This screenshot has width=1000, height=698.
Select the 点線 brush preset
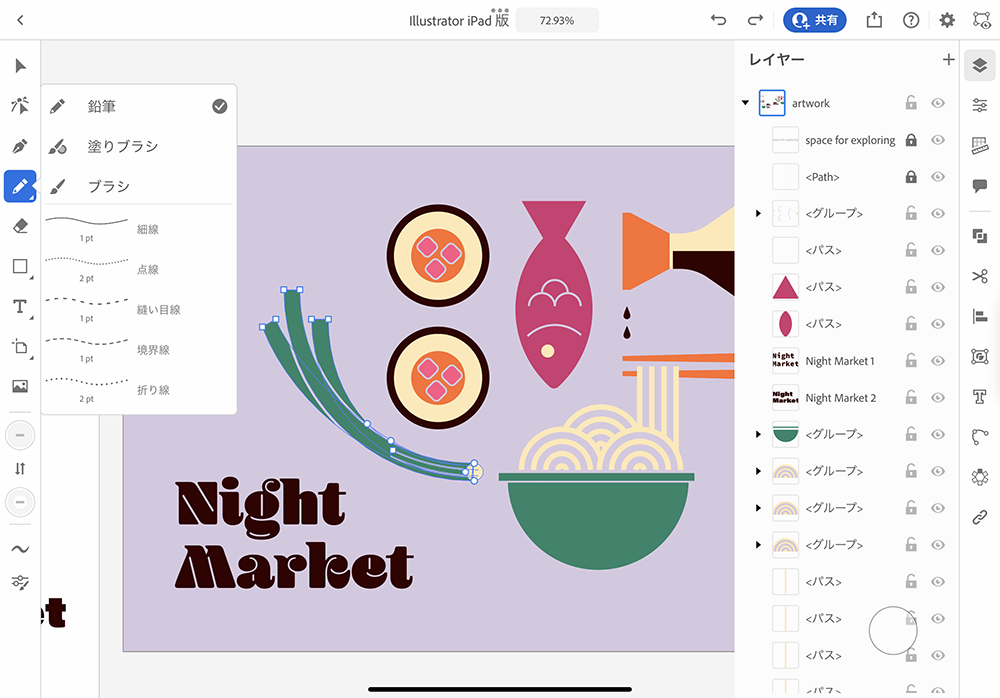click(138, 269)
